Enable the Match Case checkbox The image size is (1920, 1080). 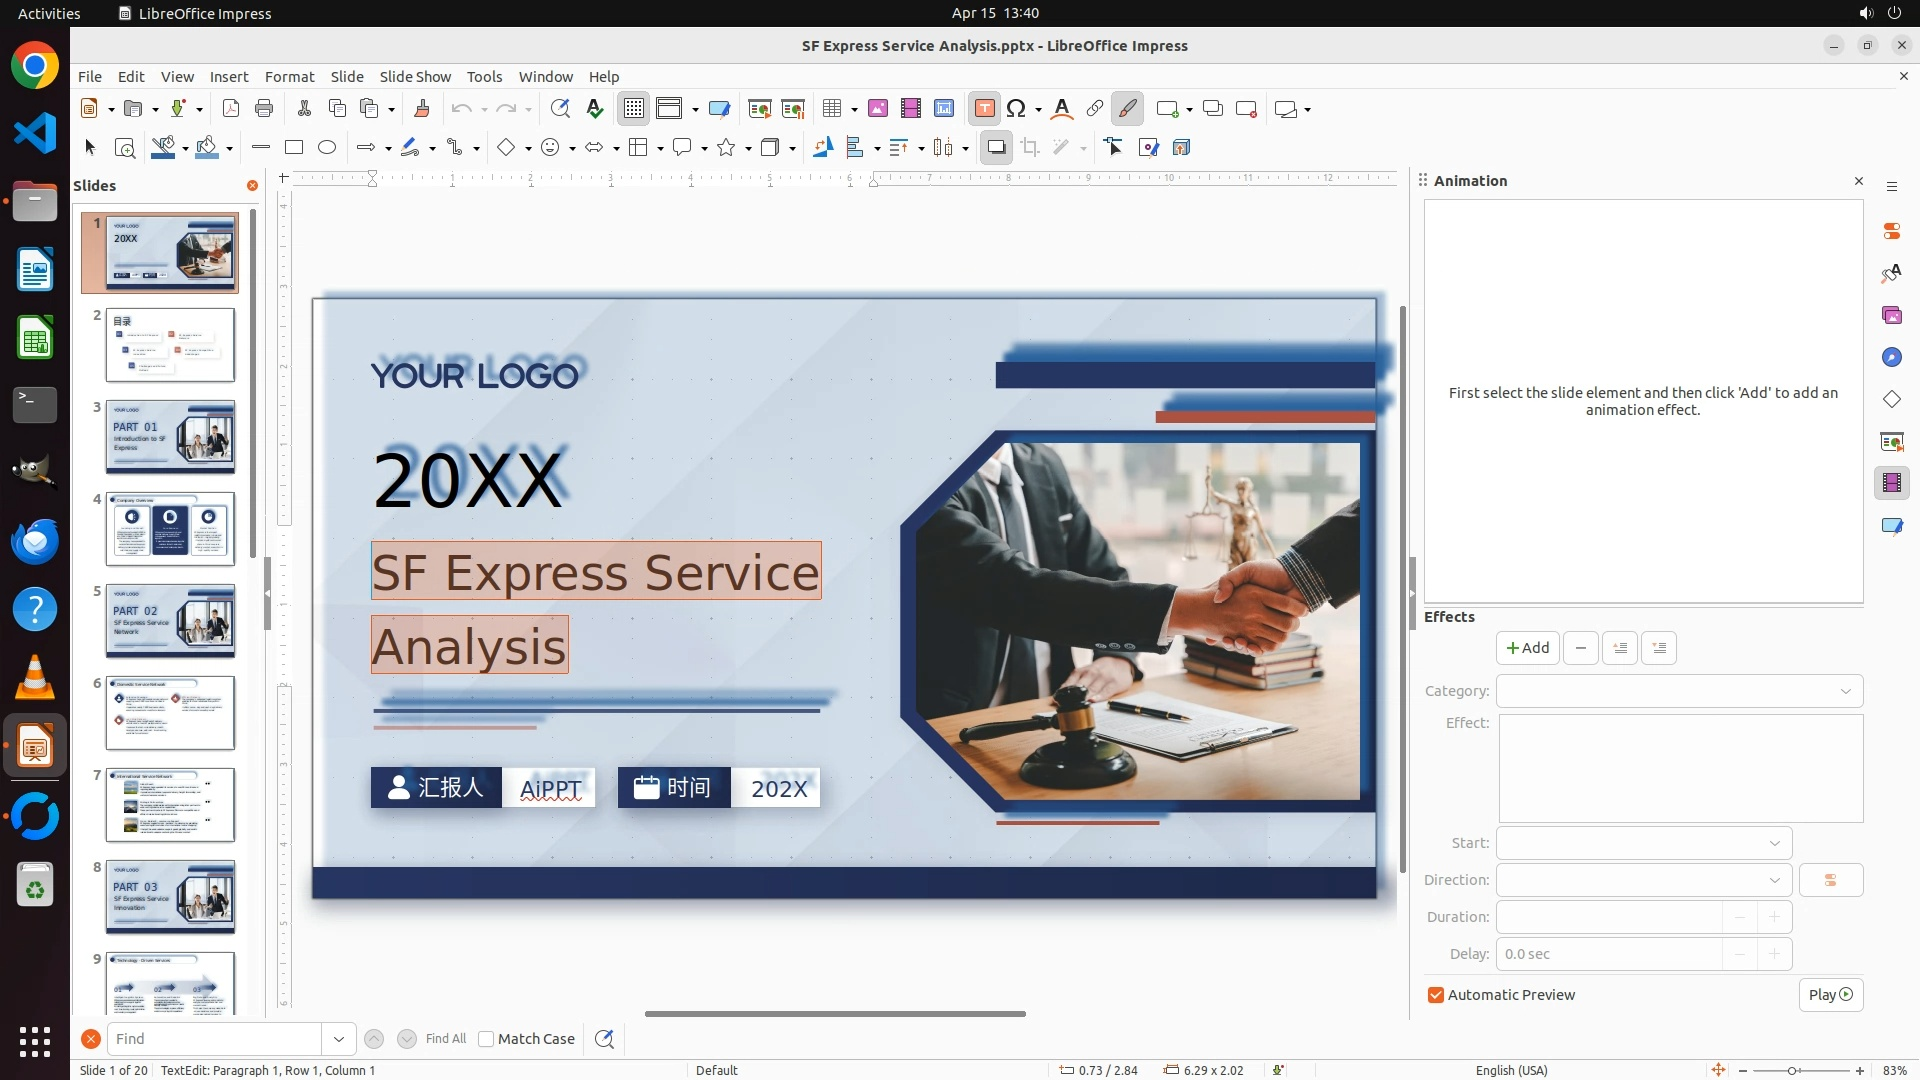(x=486, y=1039)
